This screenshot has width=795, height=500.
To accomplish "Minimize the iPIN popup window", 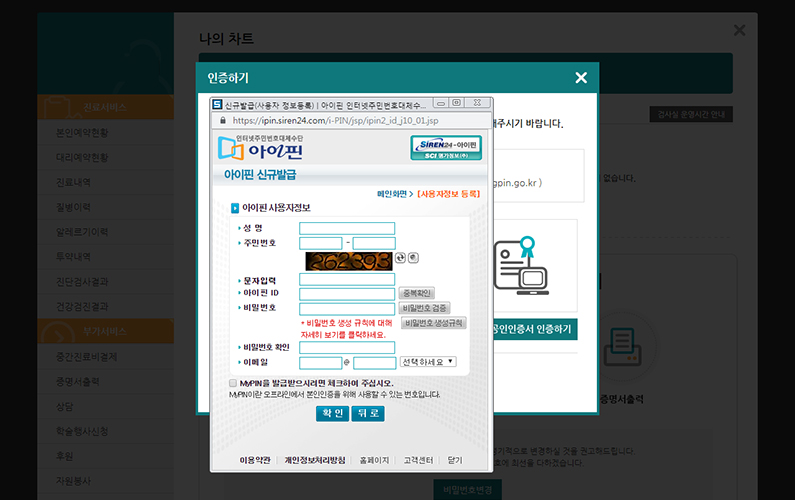I will click(441, 103).
